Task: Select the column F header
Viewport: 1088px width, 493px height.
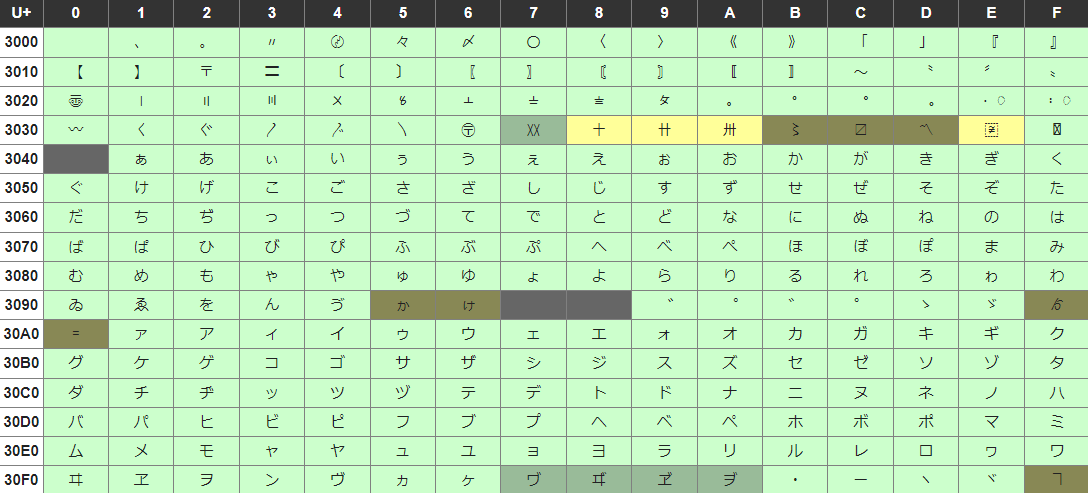Action: (x=1056, y=14)
